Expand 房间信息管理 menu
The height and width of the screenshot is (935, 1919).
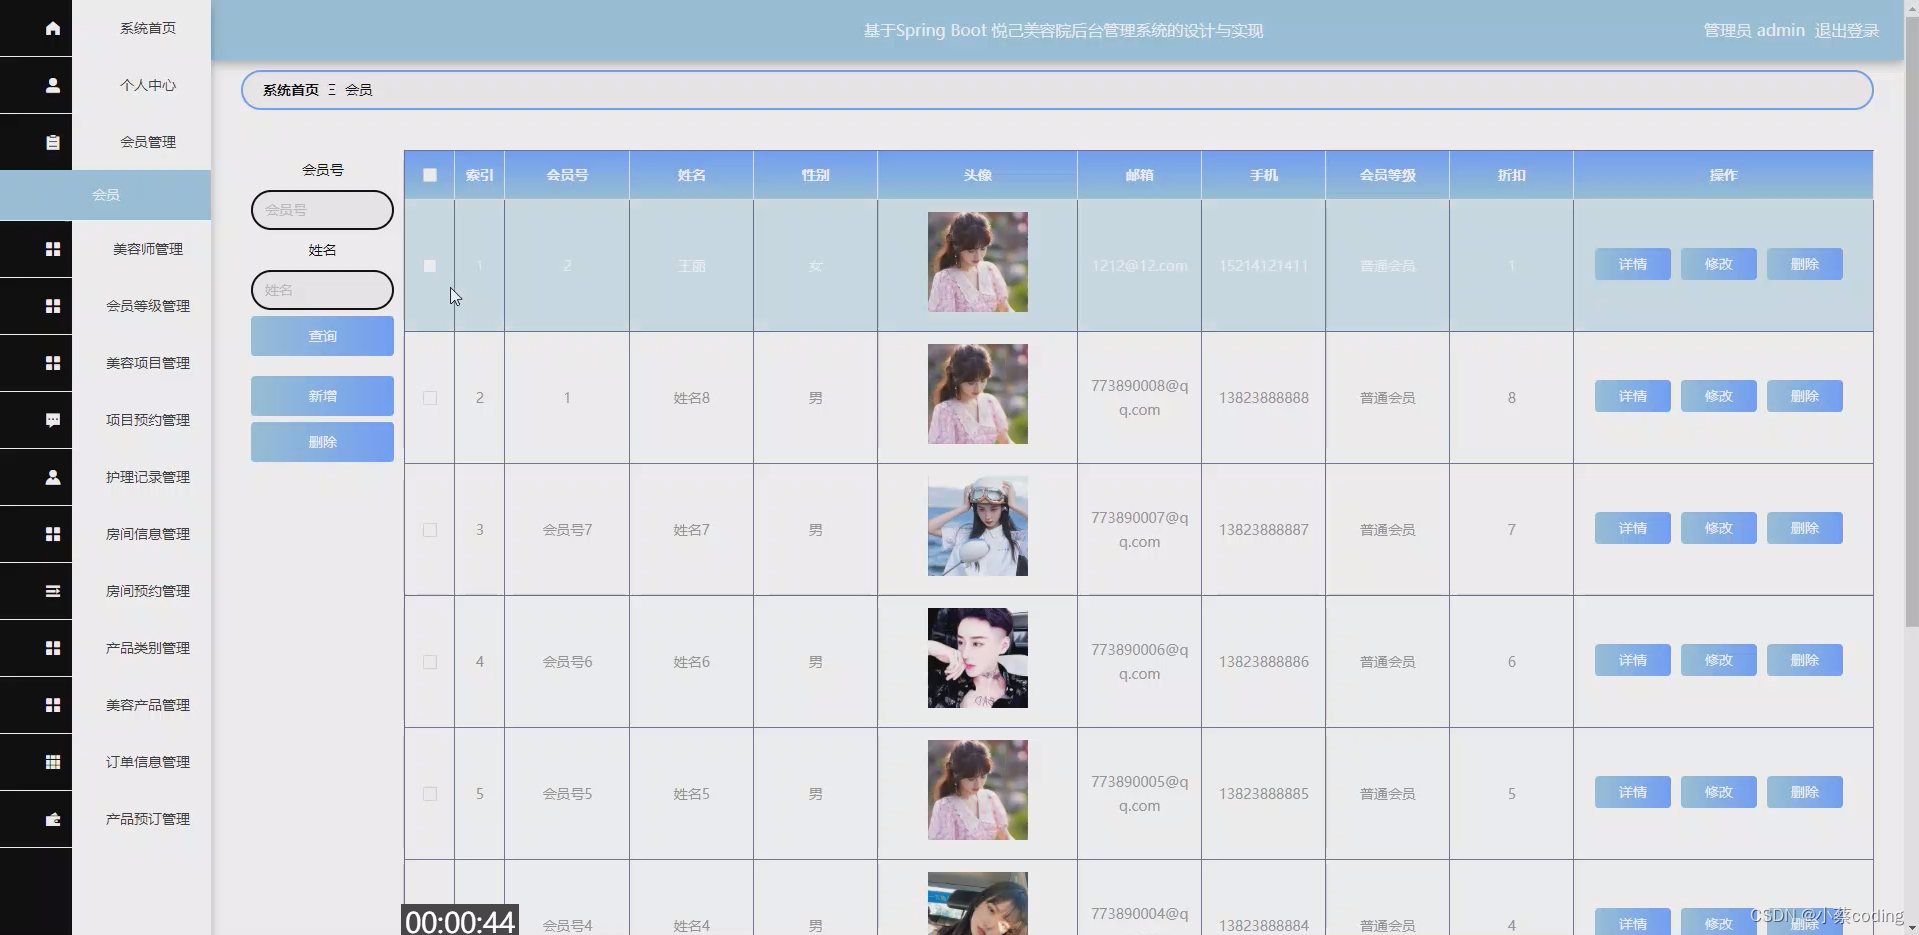(148, 534)
